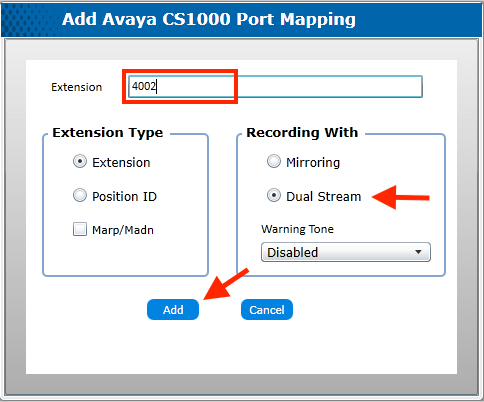Choose Dual Stream recording option

click(274, 195)
